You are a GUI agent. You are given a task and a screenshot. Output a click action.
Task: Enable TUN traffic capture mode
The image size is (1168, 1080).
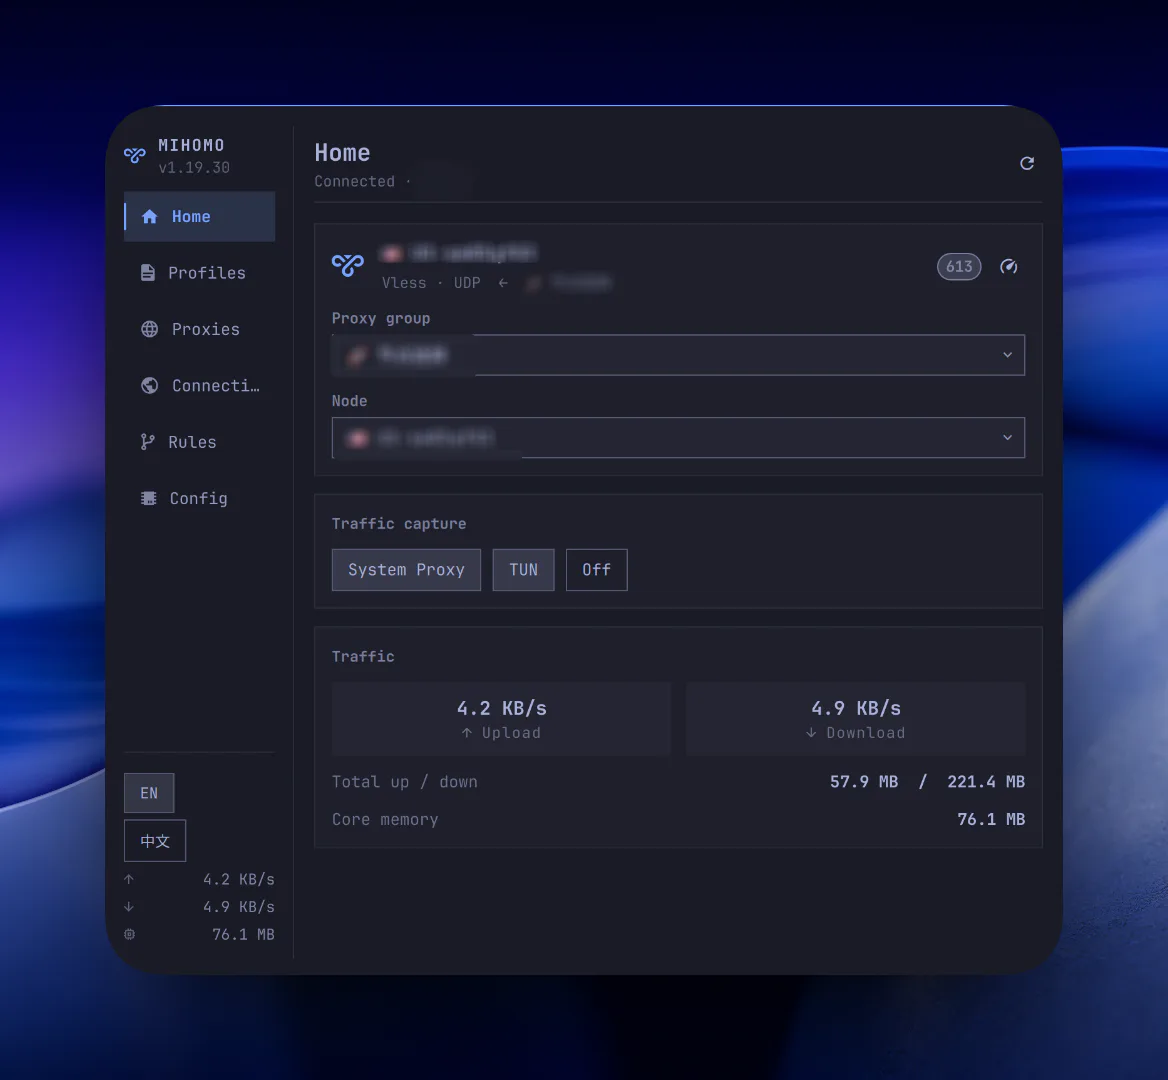[523, 570]
